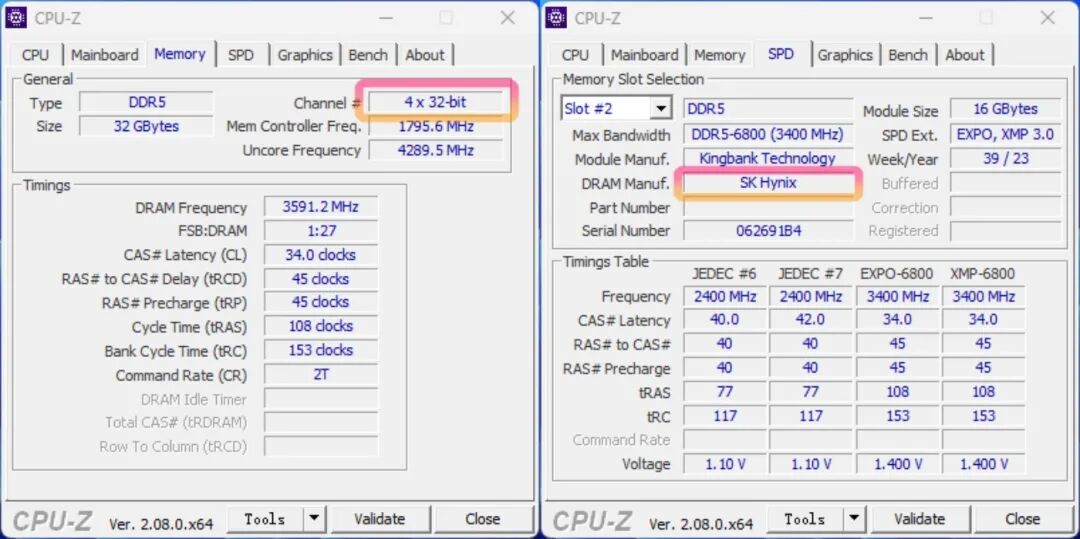
Task: Click the 1.10 V Voltage cell under JEDEC #6
Action: point(724,464)
